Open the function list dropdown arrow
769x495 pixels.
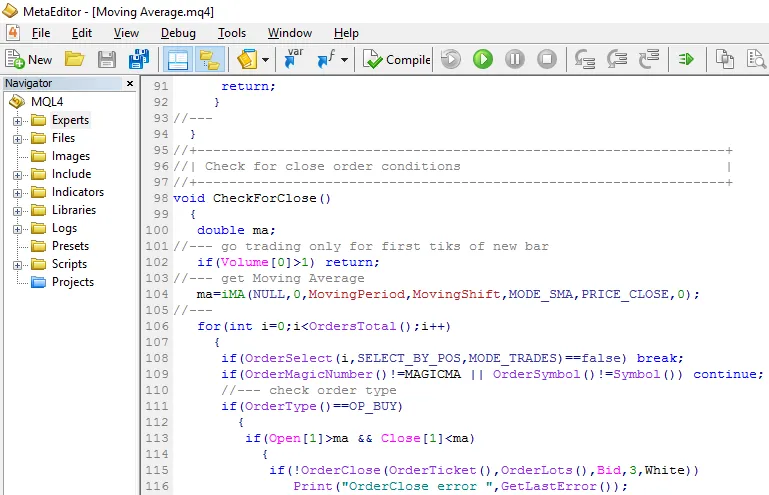coord(344,60)
